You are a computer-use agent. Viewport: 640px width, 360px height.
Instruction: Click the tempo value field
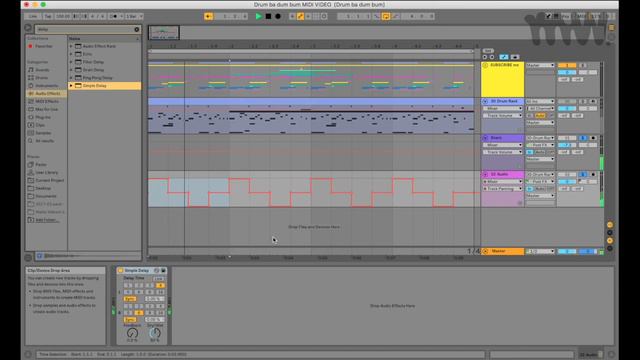tap(62, 16)
